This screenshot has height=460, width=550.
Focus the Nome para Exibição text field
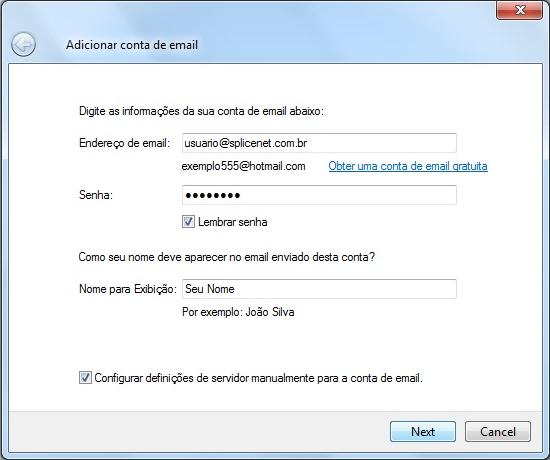tap(319, 289)
